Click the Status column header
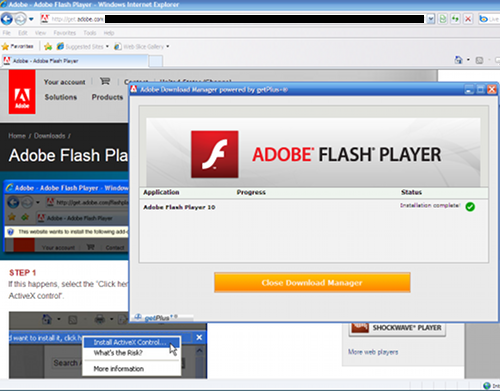Screen dimensions: 500x391 click(411, 192)
